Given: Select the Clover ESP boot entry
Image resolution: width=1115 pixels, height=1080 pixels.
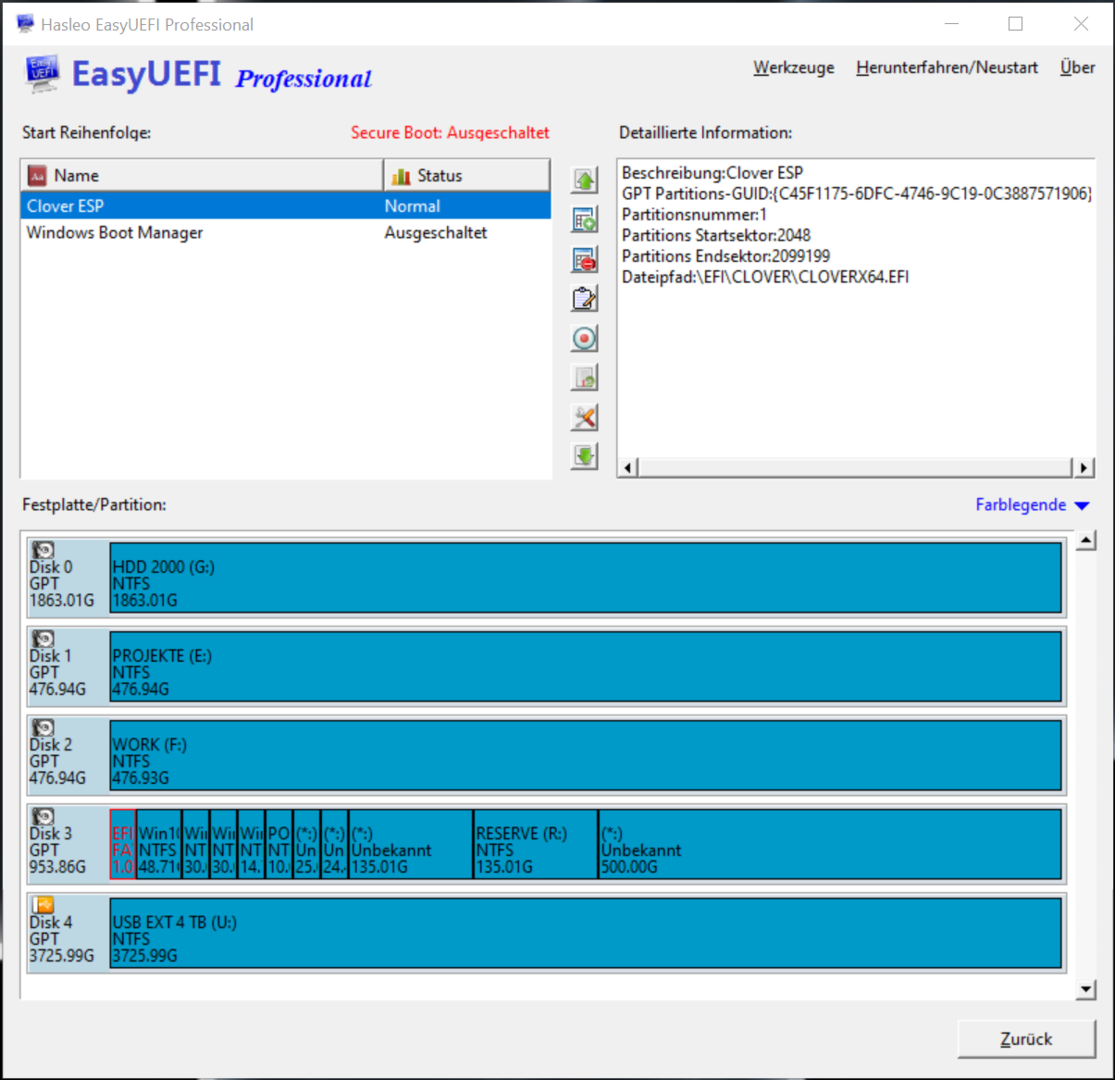Looking at the screenshot, I should (285, 206).
